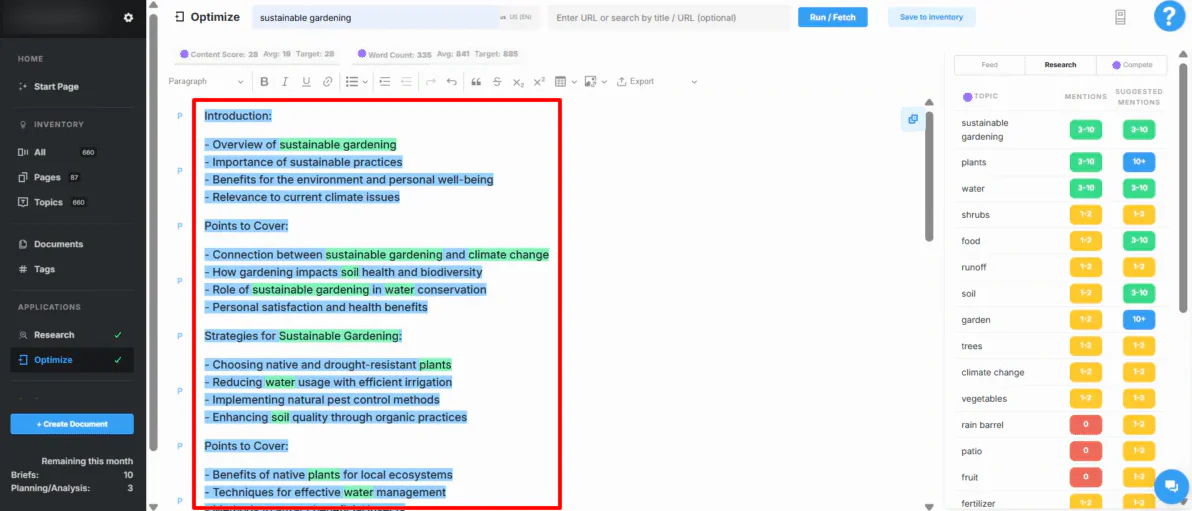Switch to the Feed tab
The height and width of the screenshot is (511, 1192).
click(x=989, y=65)
